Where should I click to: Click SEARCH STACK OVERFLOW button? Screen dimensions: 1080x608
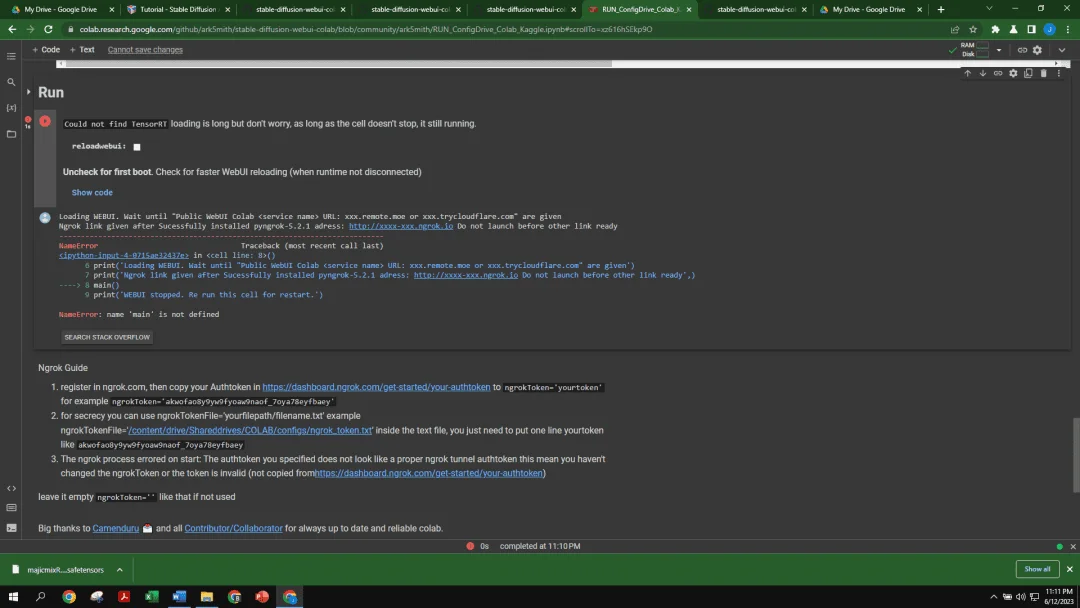point(107,337)
